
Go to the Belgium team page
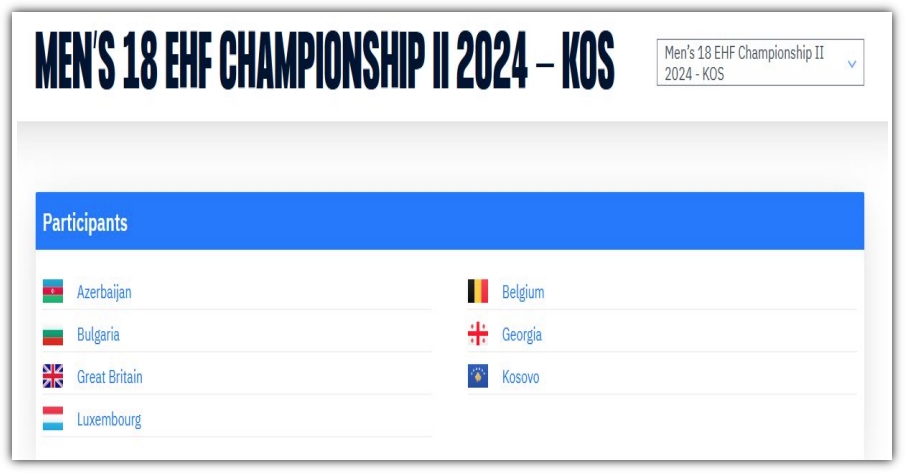coord(523,292)
